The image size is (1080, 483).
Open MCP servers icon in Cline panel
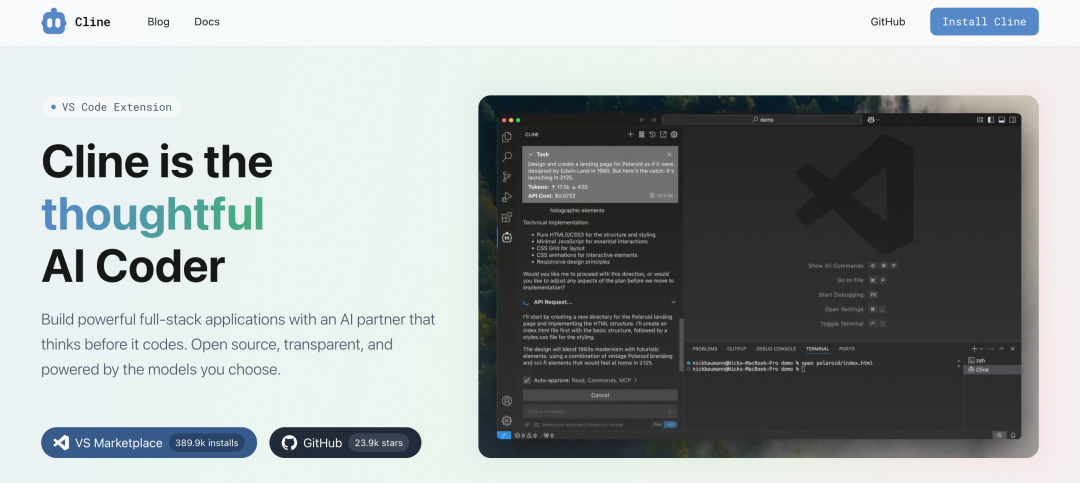(641, 134)
